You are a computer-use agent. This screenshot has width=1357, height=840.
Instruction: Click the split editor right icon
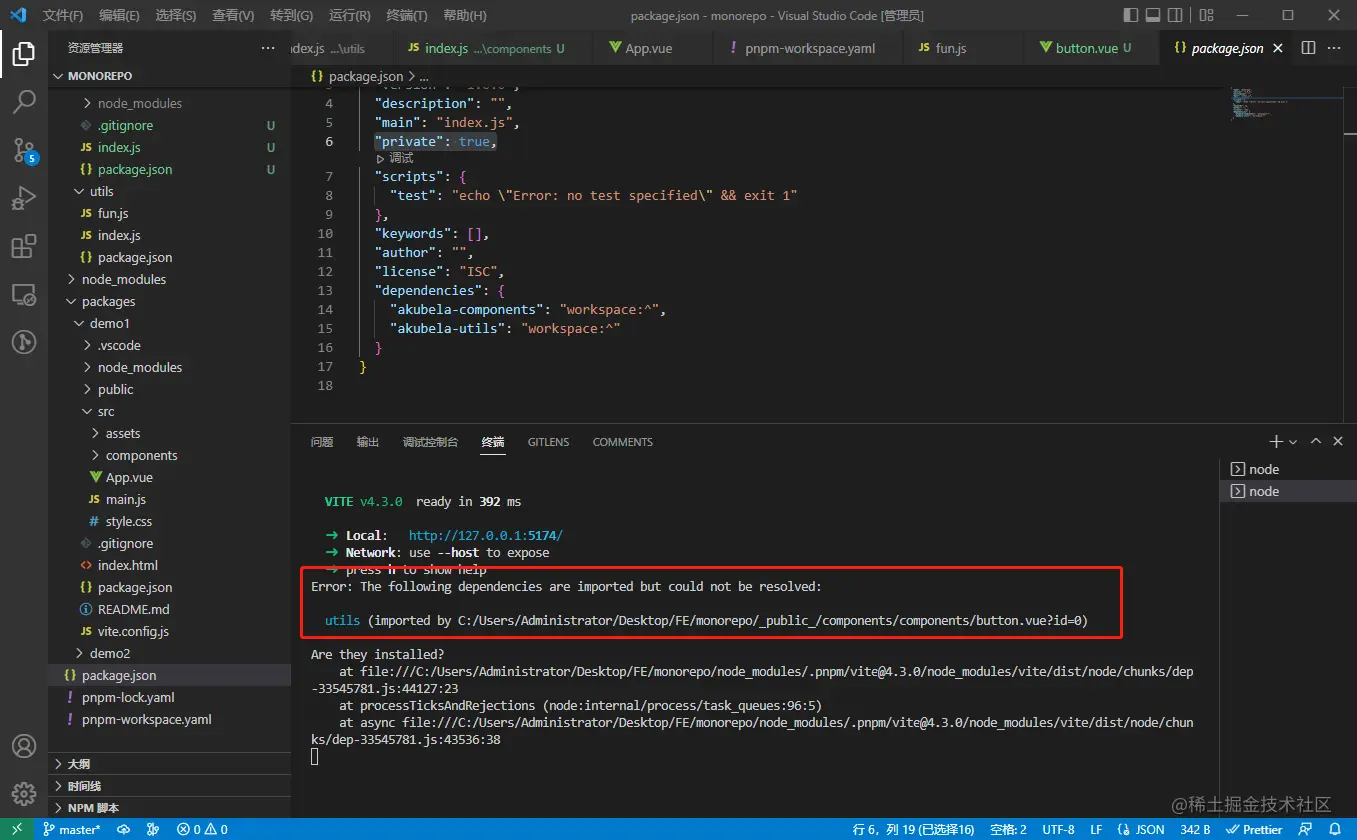(x=1308, y=48)
